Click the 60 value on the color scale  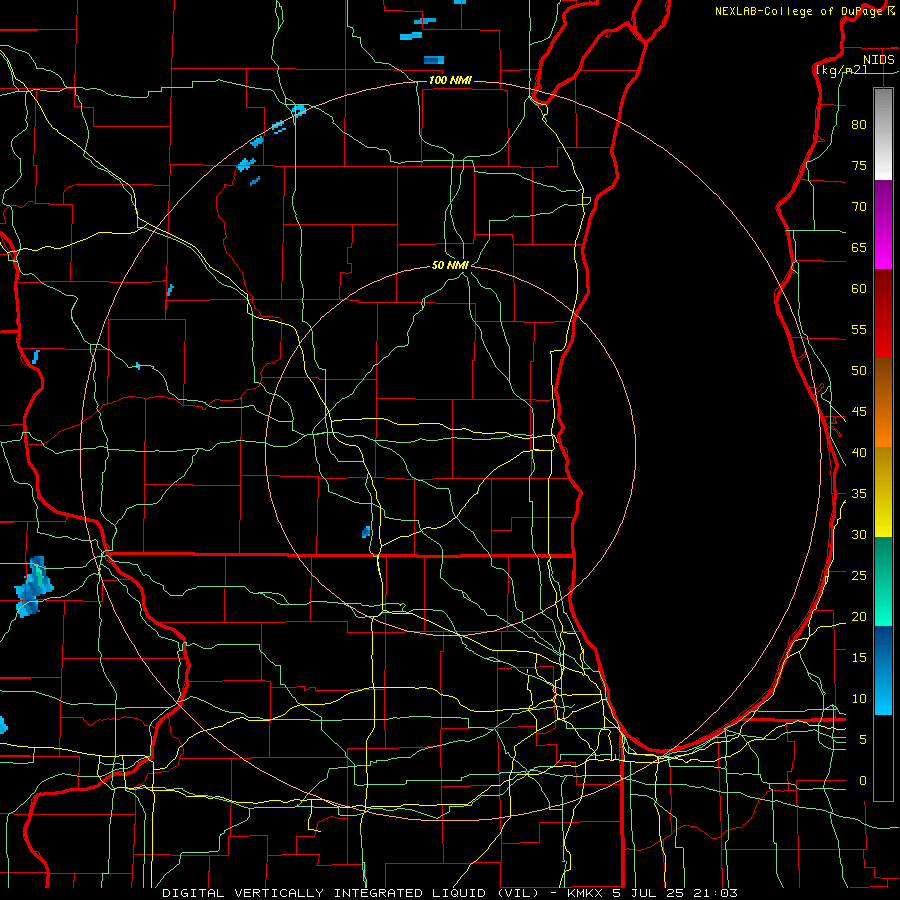[x=859, y=289]
